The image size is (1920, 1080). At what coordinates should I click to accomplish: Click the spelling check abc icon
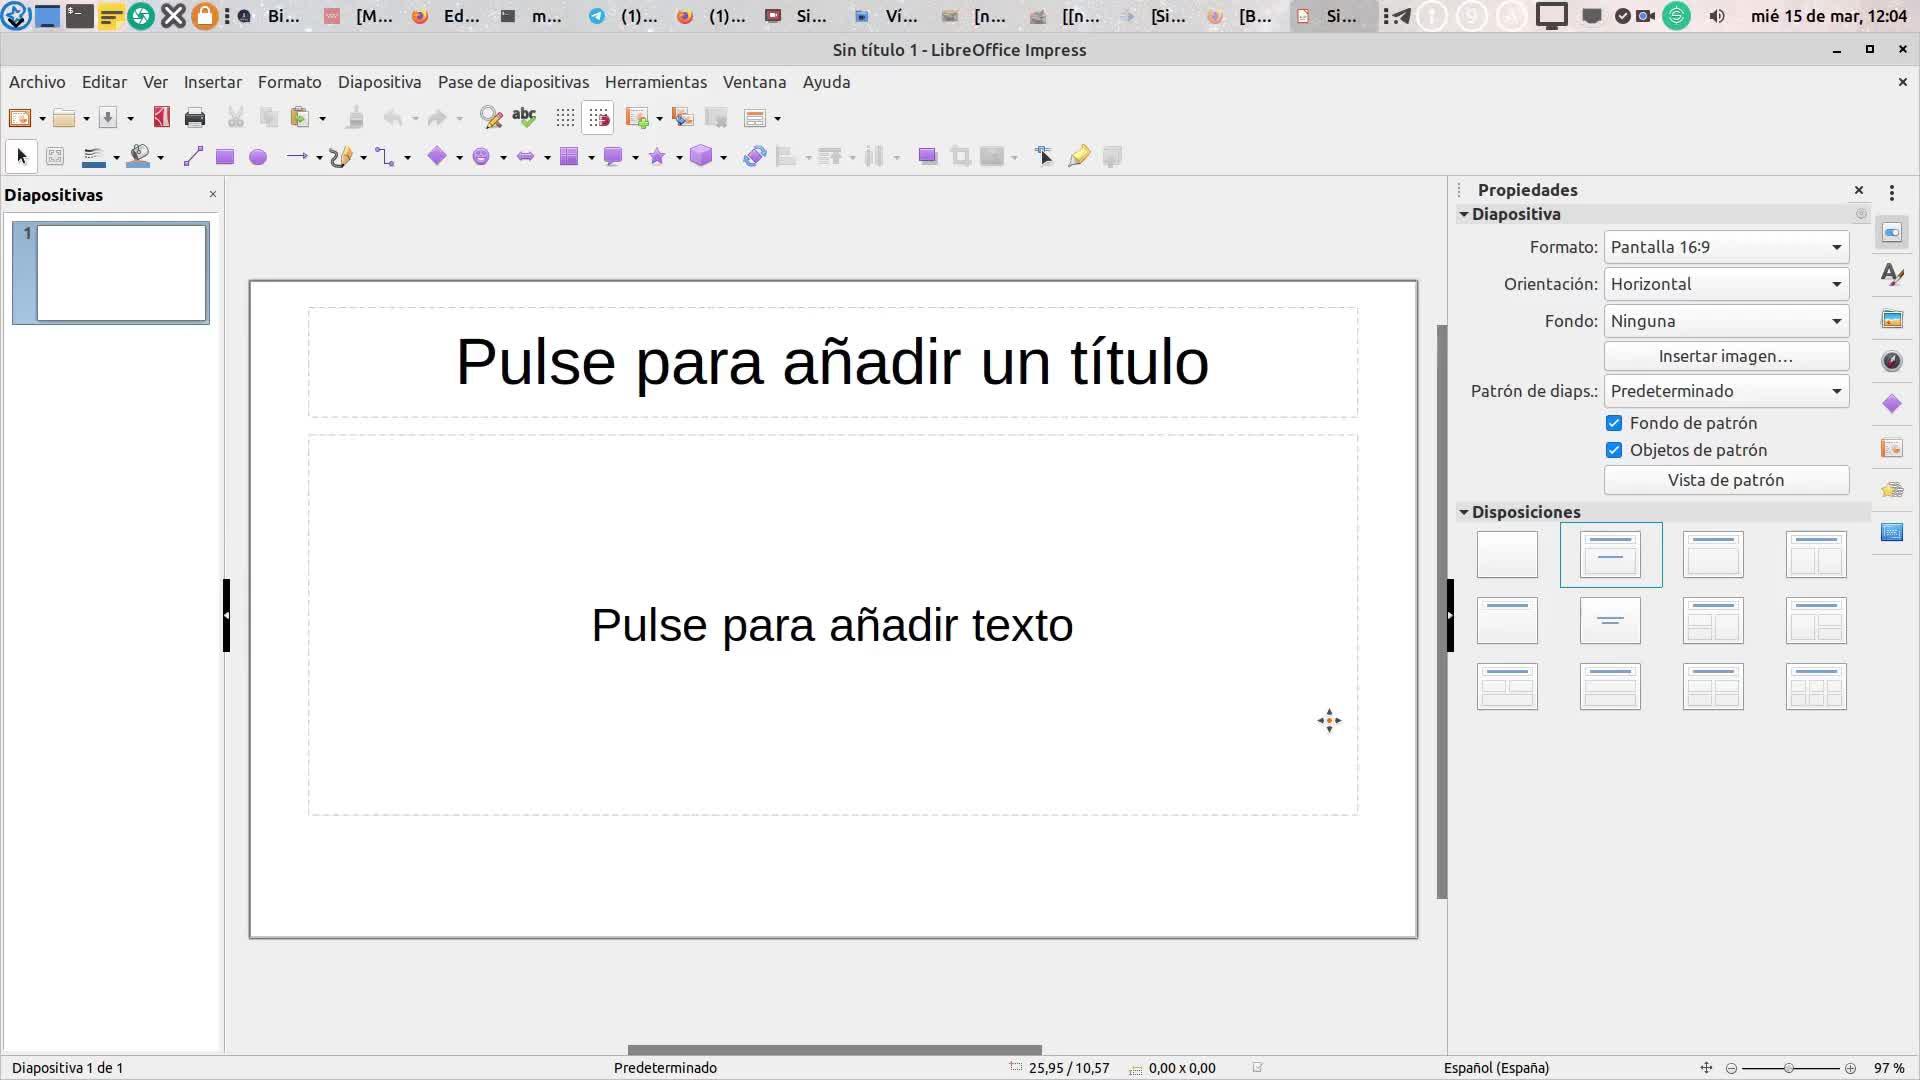pyautogui.click(x=524, y=118)
